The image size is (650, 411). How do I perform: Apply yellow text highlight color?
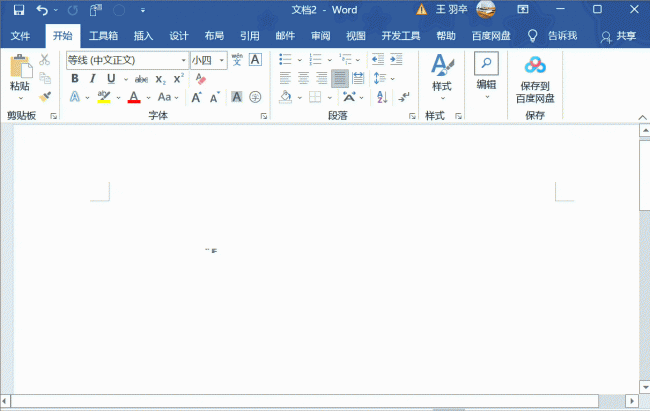(104, 97)
